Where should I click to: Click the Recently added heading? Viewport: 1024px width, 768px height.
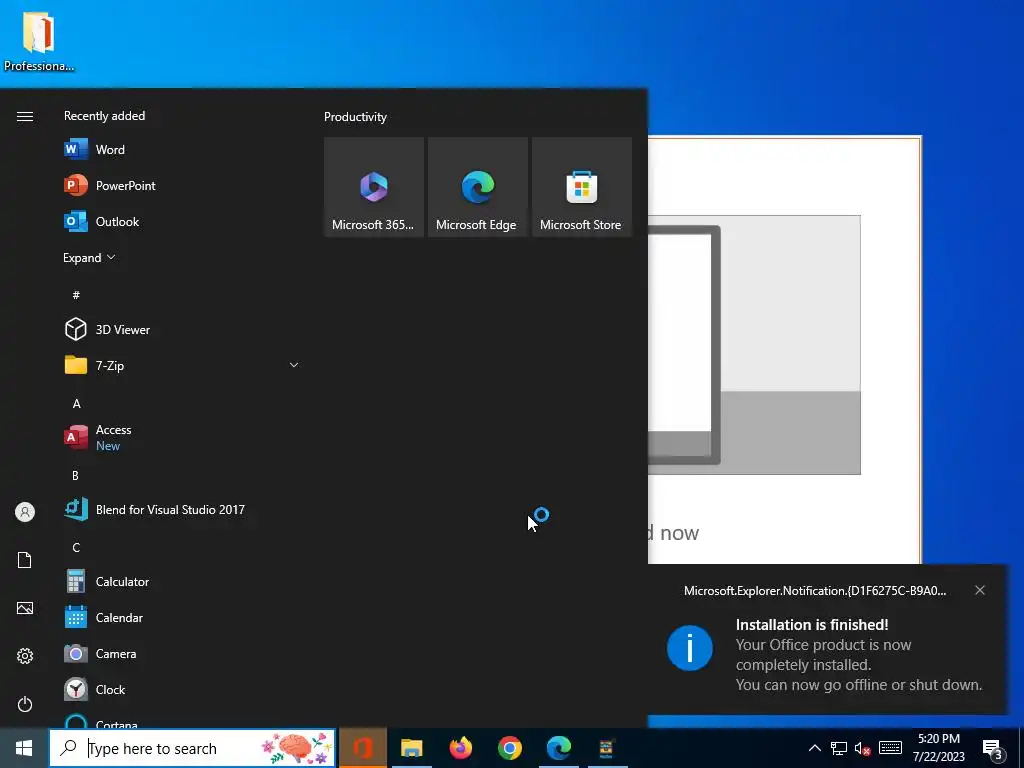(104, 116)
